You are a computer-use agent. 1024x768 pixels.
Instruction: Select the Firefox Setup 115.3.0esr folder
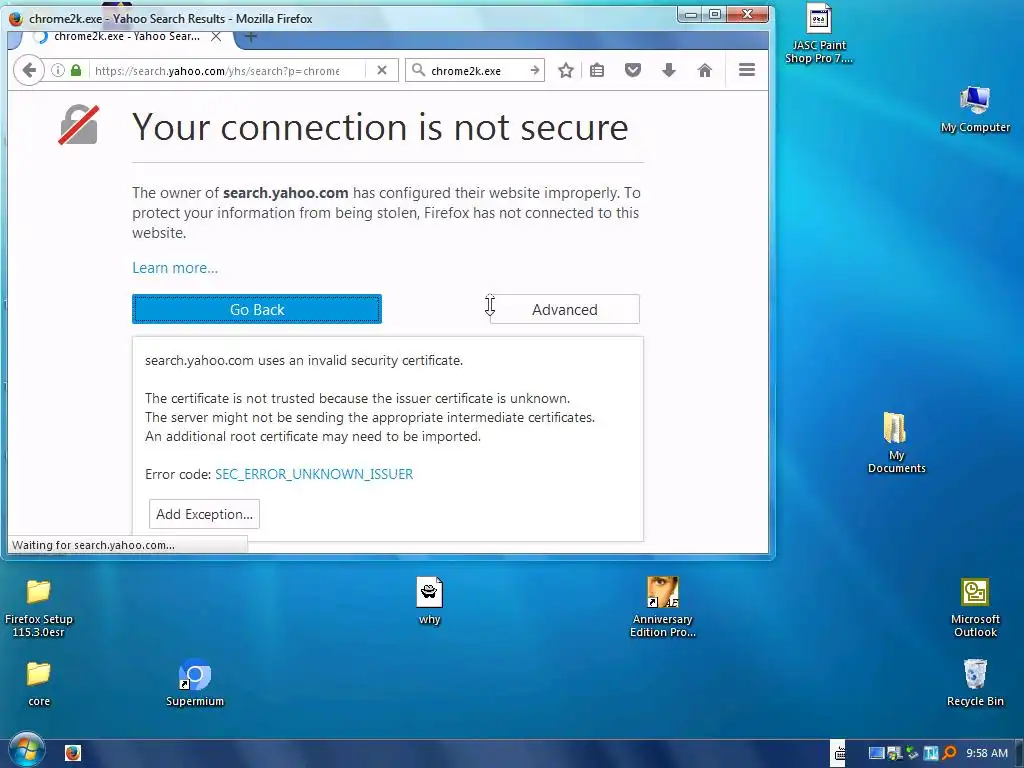click(39, 608)
